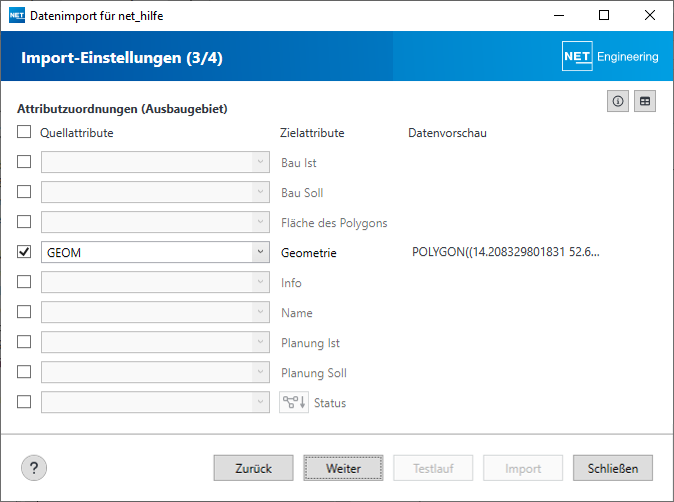Screen dimensions: 674x502
Task: Go back with the Zurück button
Action: click(254, 468)
